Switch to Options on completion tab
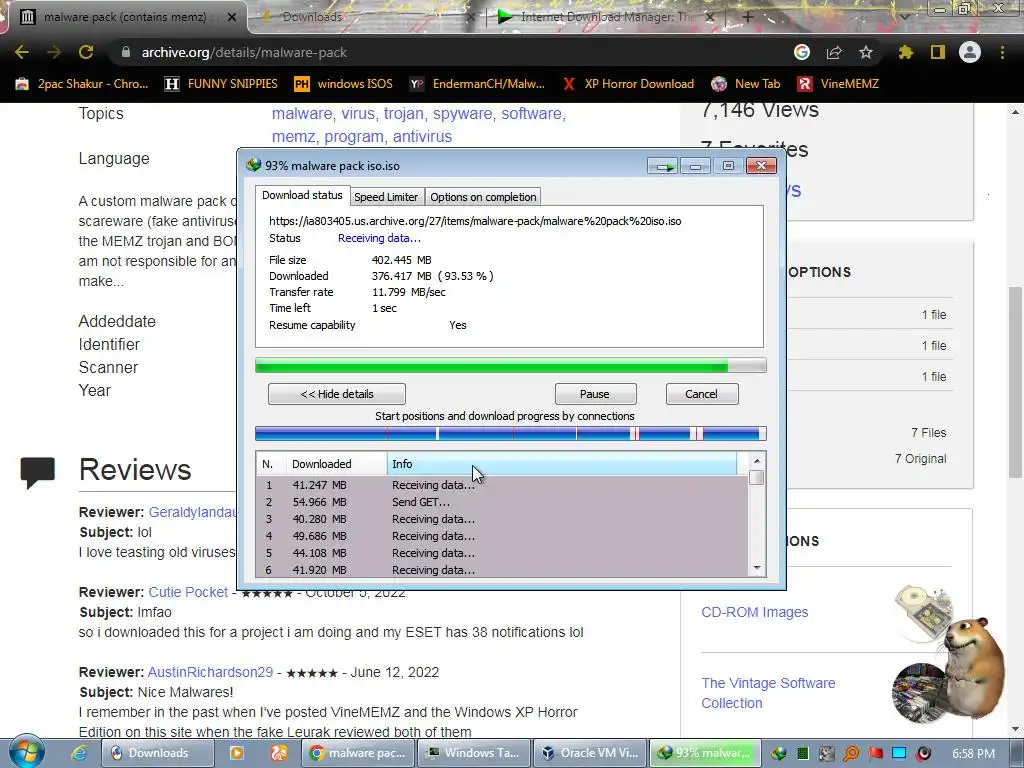The width and height of the screenshot is (1024, 768). 483,197
